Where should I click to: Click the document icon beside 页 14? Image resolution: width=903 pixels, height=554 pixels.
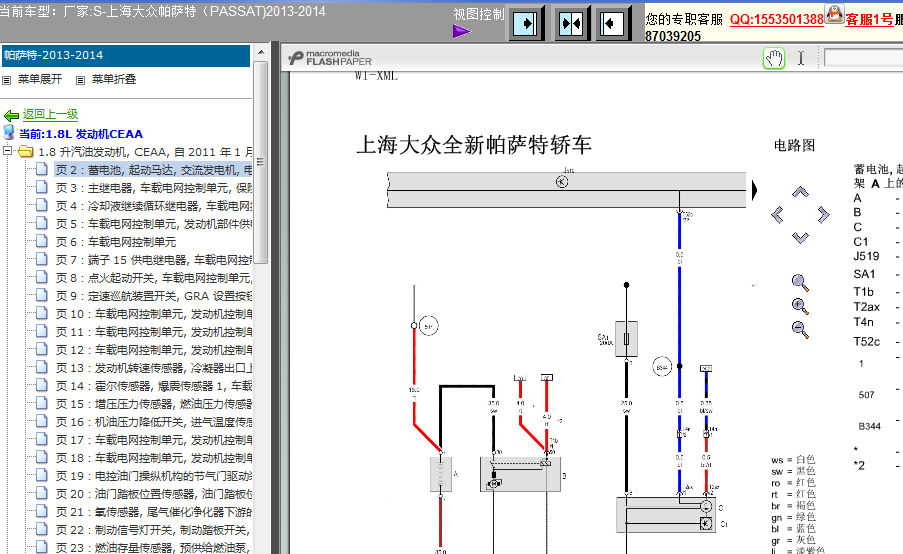[x=41, y=385]
